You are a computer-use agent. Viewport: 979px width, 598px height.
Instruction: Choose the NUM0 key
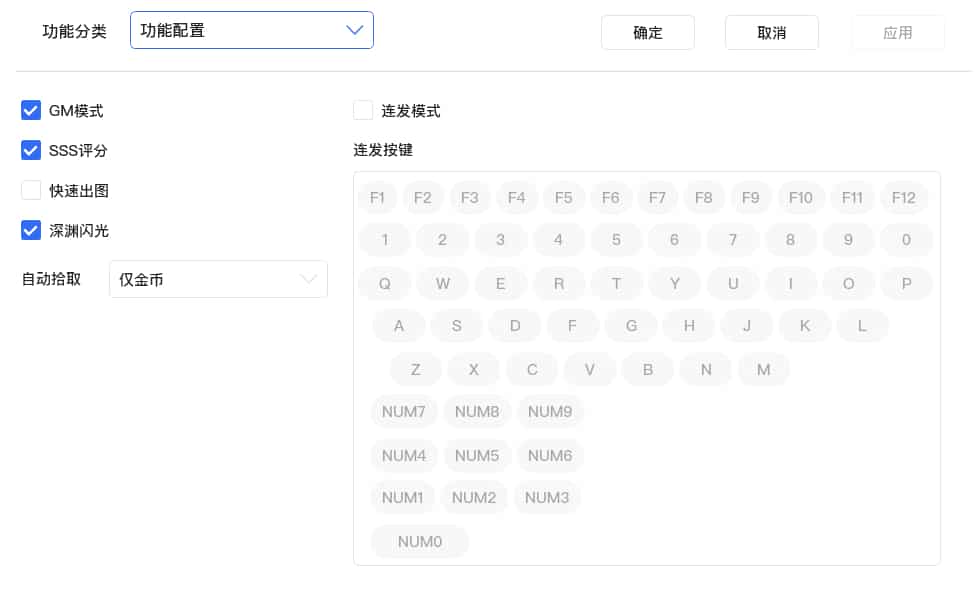click(419, 541)
